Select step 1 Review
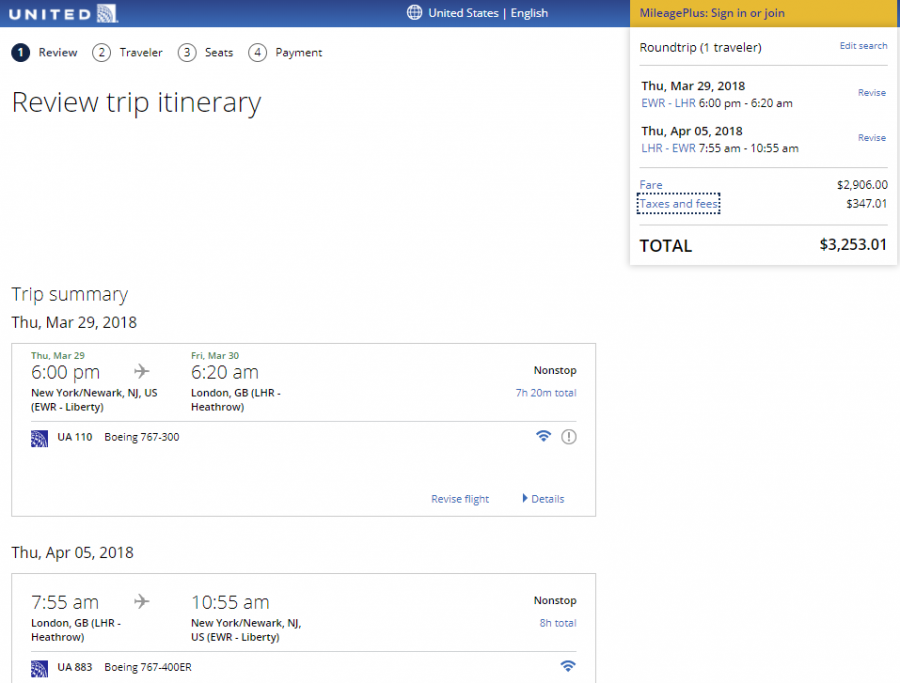 [45, 53]
